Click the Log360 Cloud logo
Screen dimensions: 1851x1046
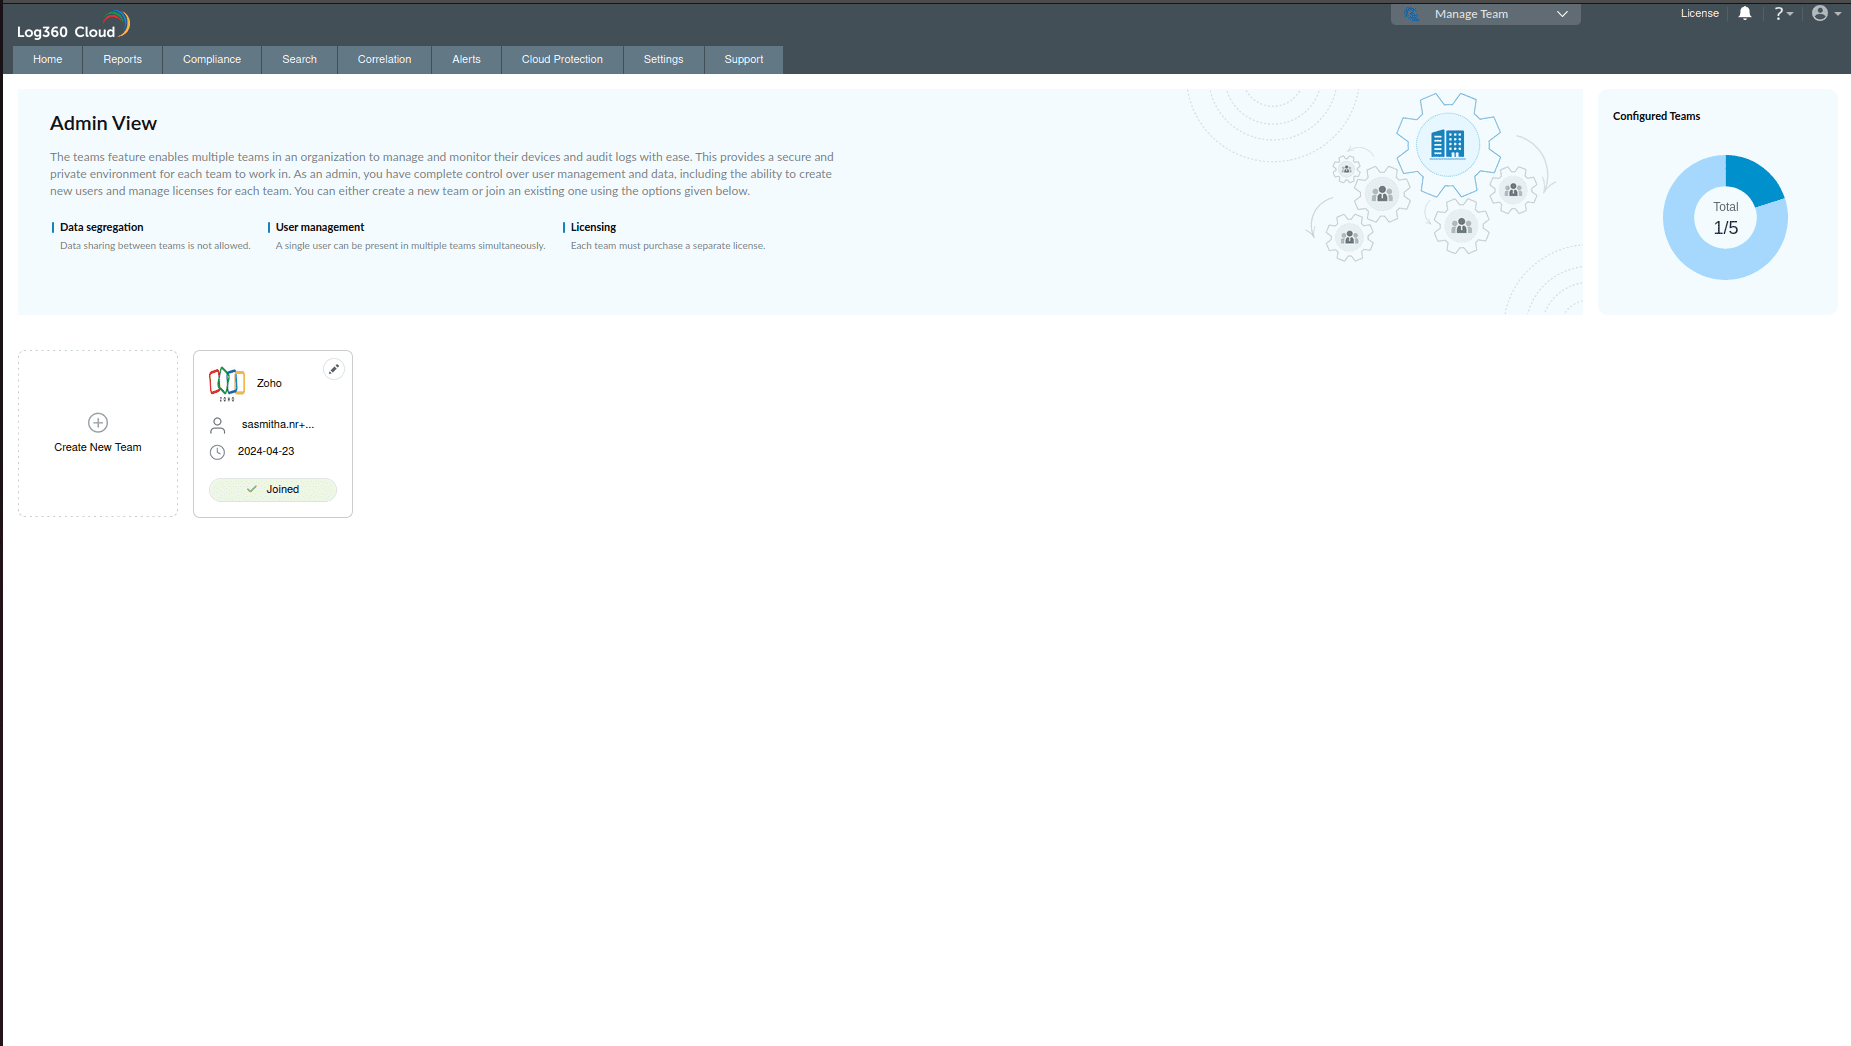click(x=73, y=25)
